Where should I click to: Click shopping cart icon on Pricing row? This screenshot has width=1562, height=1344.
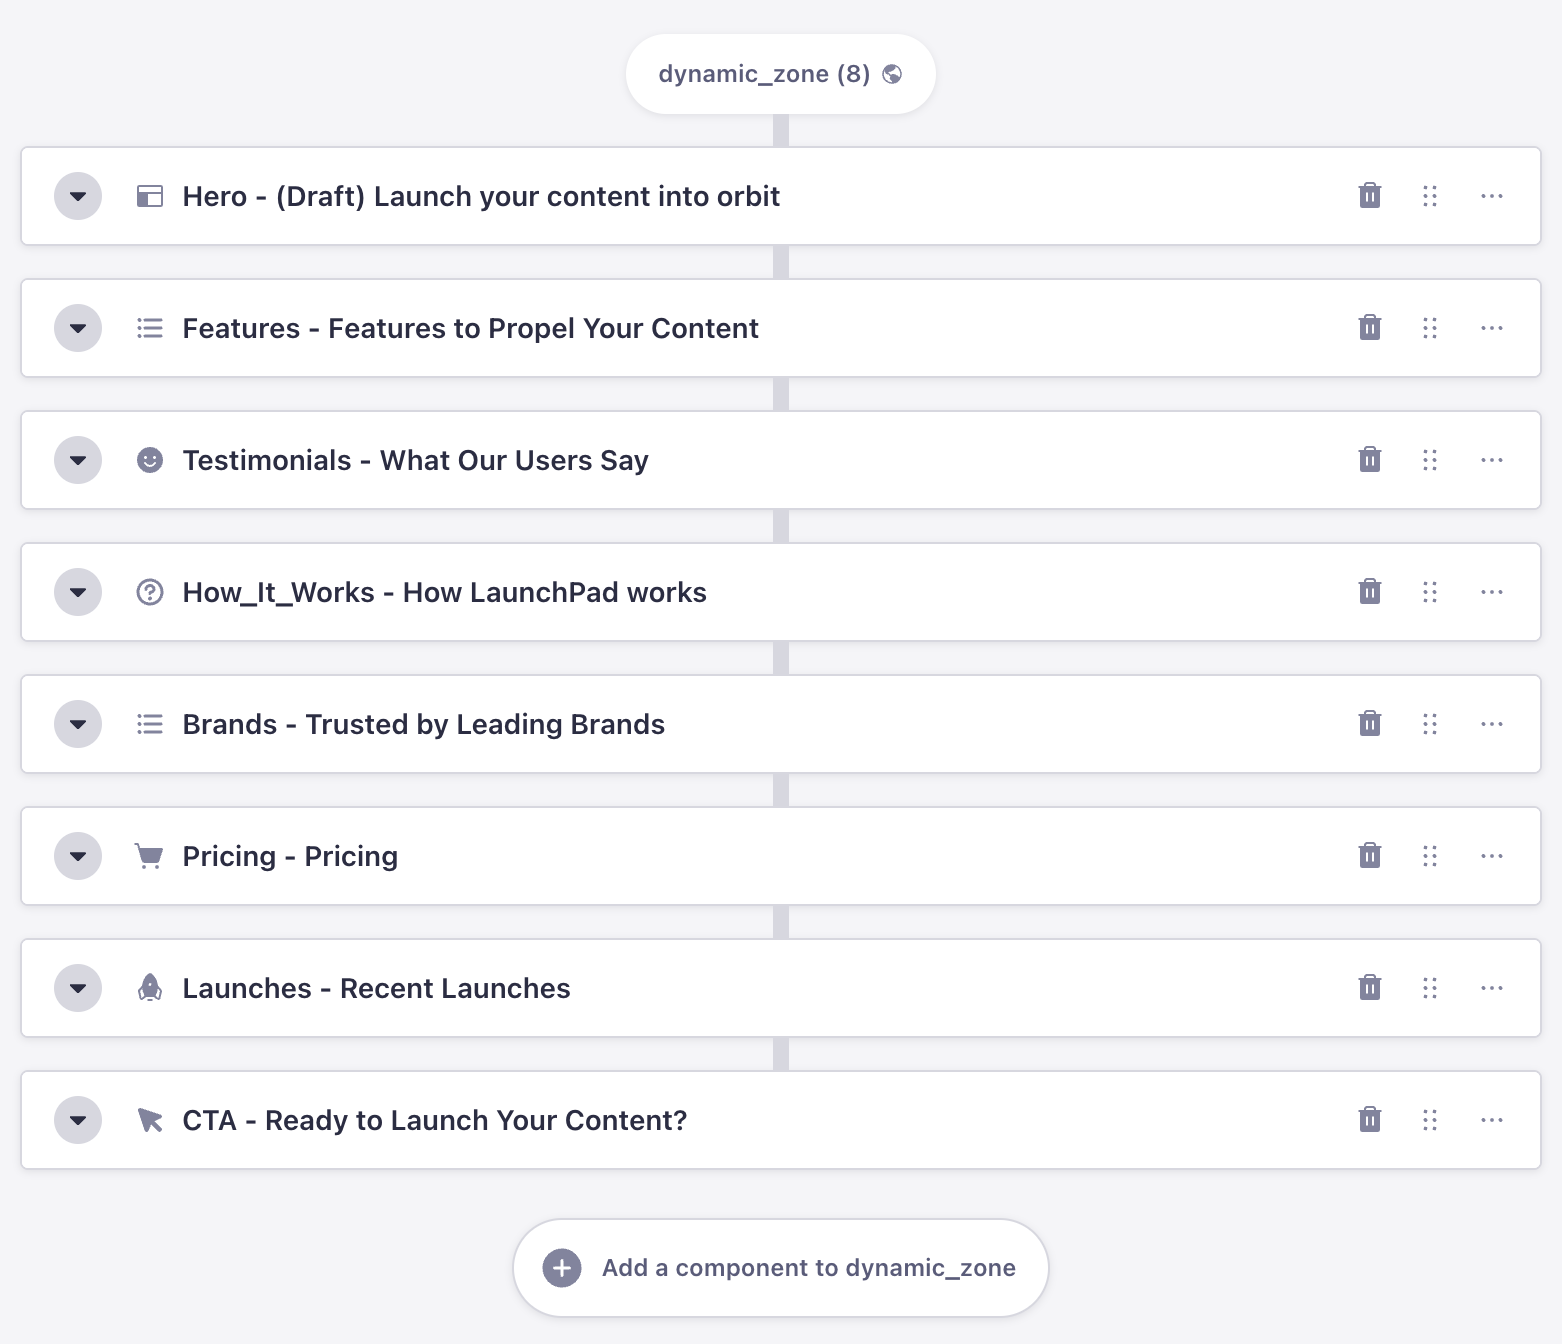(150, 856)
